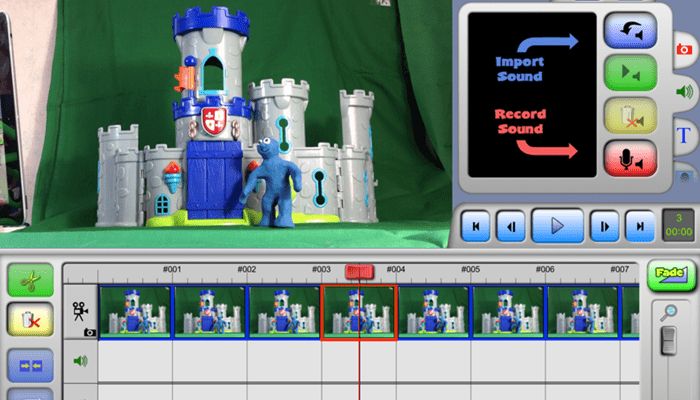Open the blue T text tab
The height and width of the screenshot is (400, 700).
[684, 136]
